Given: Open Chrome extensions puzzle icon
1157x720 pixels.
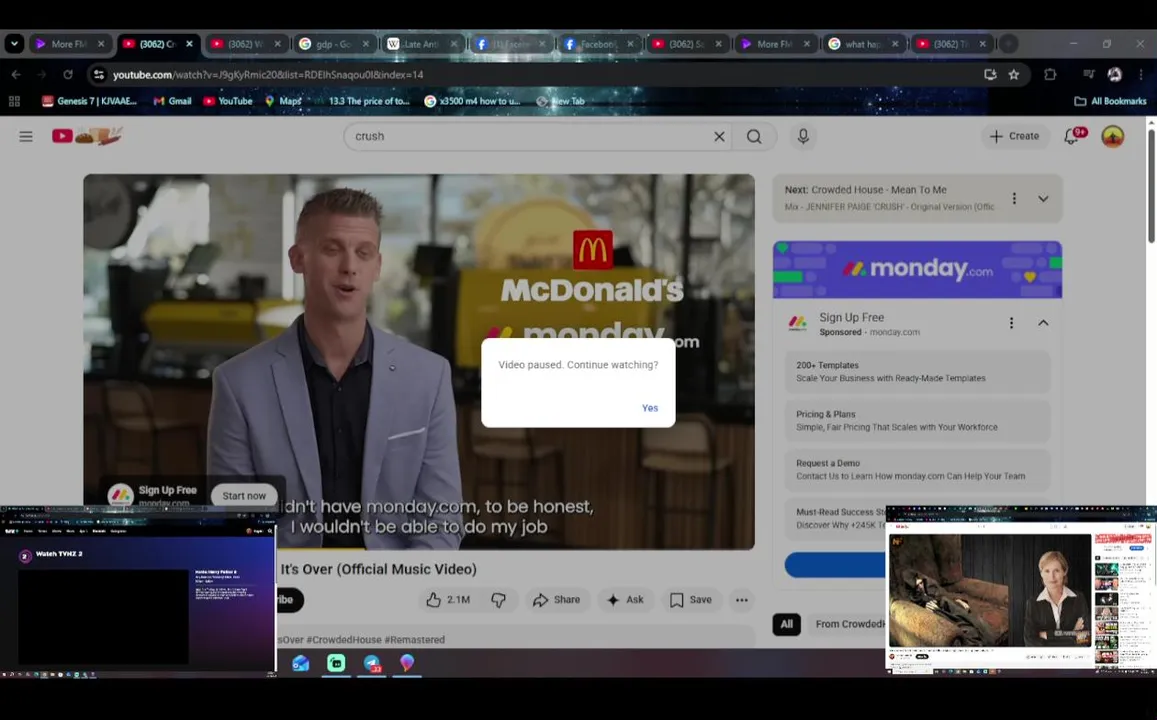Looking at the screenshot, I should (x=1050, y=75).
